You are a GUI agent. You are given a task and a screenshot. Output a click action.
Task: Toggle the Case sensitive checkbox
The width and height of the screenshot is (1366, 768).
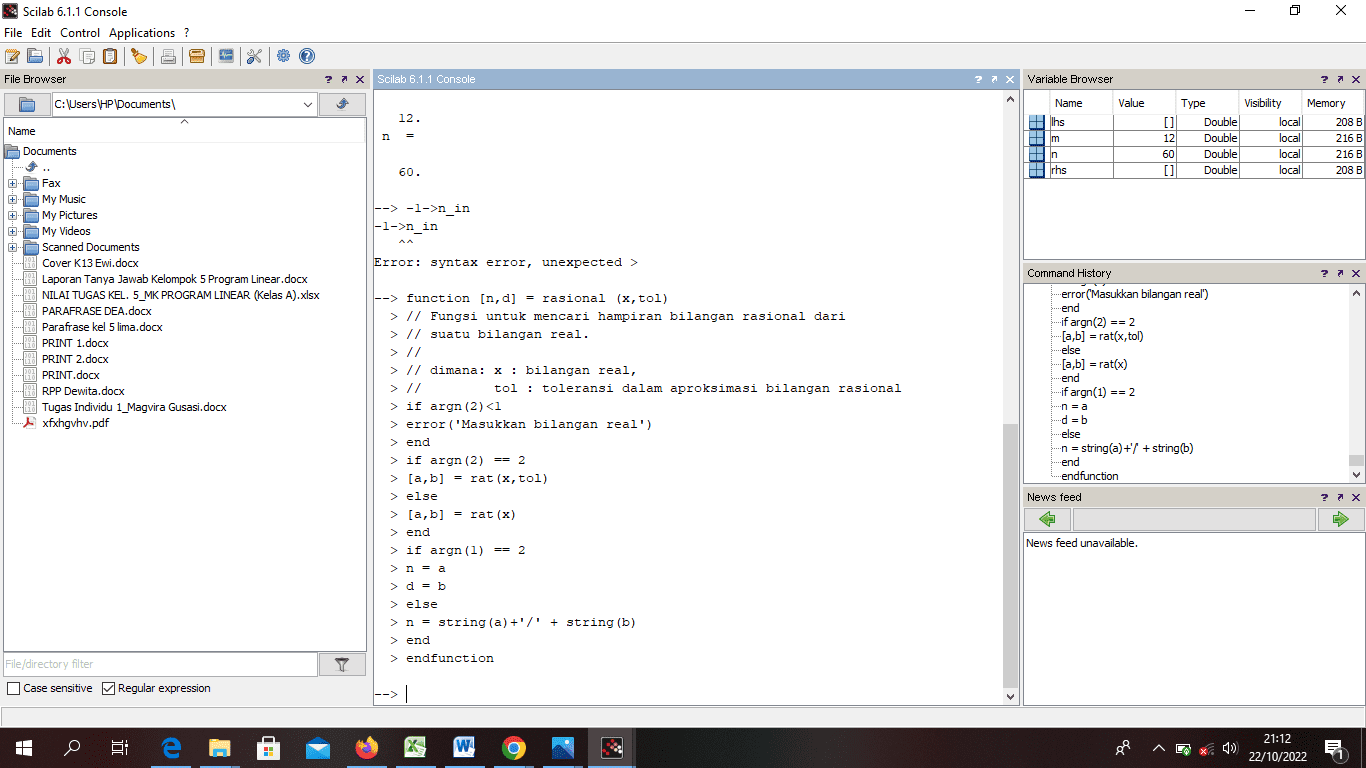pyautogui.click(x=14, y=688)
